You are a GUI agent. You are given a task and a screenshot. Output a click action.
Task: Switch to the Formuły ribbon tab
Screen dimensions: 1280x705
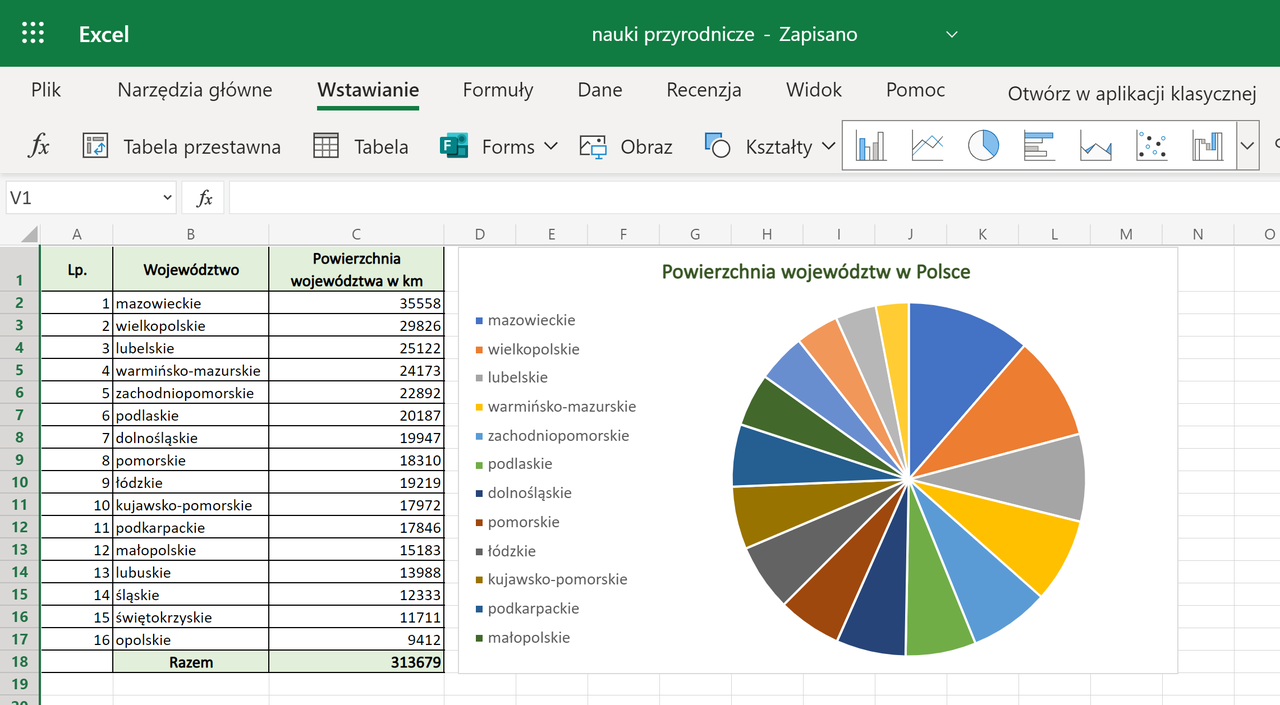(x=497, y=89)
